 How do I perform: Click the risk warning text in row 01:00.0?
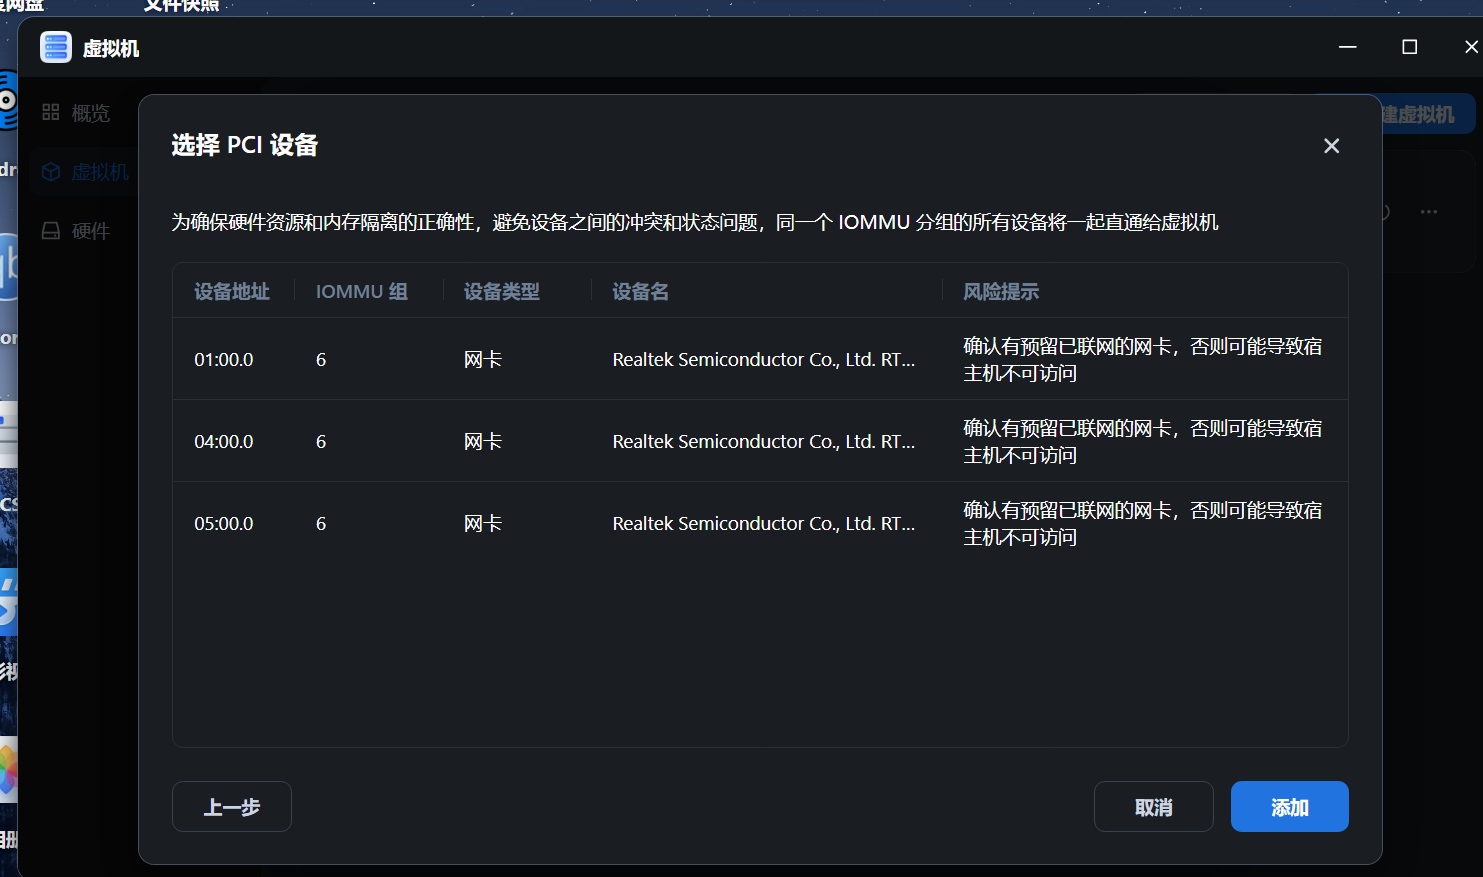coord(1143,360)
